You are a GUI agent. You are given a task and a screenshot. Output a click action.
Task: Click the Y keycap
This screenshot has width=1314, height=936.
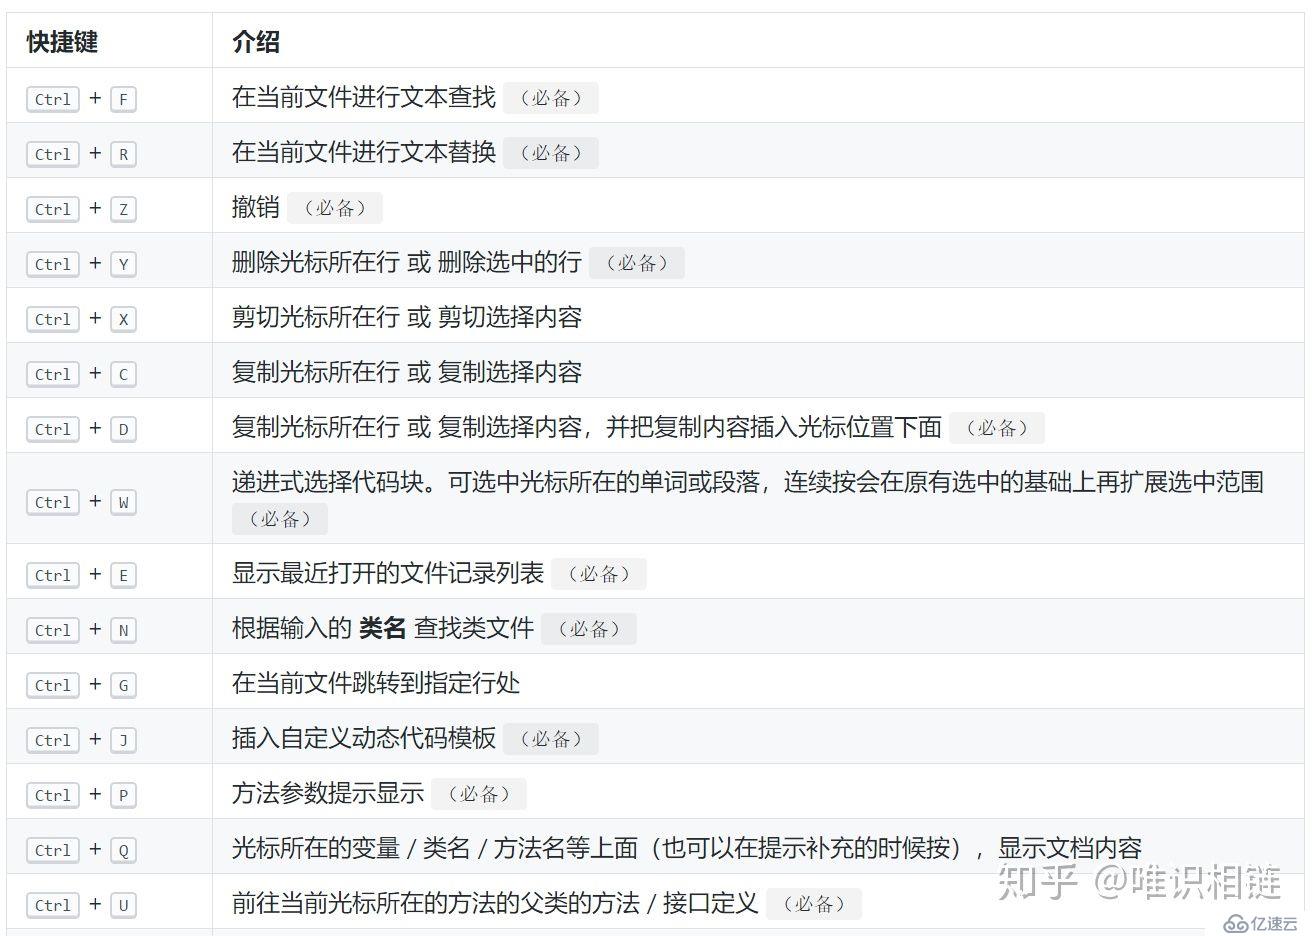(123, 264)
